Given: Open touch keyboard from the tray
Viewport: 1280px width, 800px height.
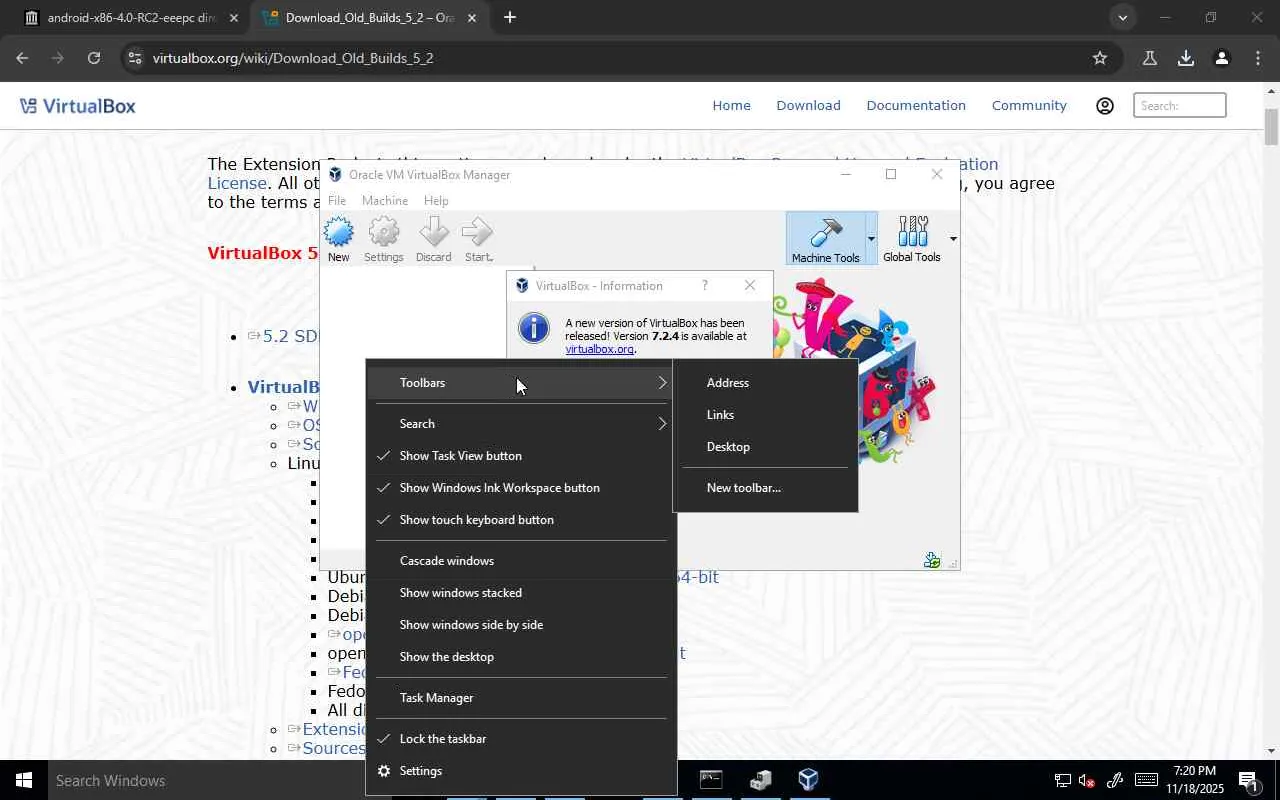Looking at the screenshot, I should (x=1146, y=780).
